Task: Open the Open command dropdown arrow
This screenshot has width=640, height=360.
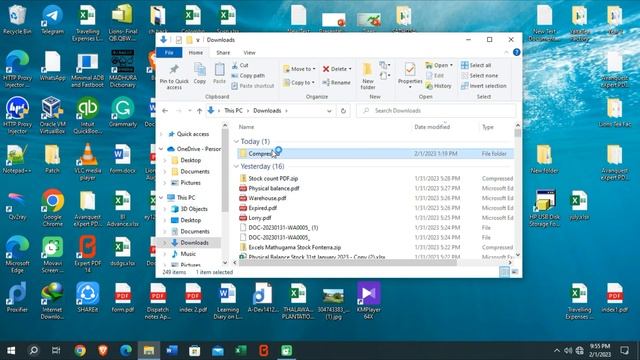Action: 451,65
